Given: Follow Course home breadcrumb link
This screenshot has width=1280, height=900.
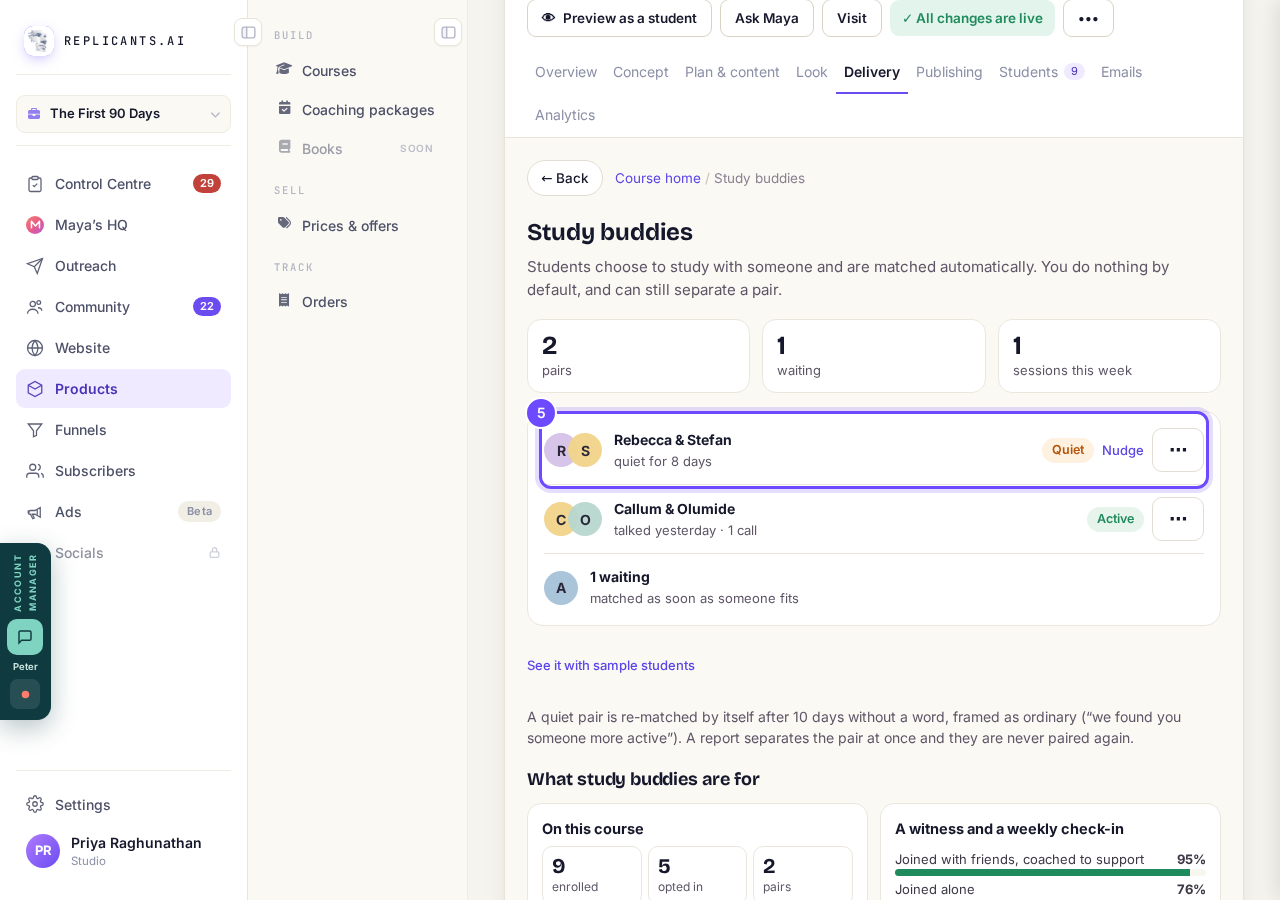Looking at the screenshot, I should pyautogui.click(x=658, y=178).
